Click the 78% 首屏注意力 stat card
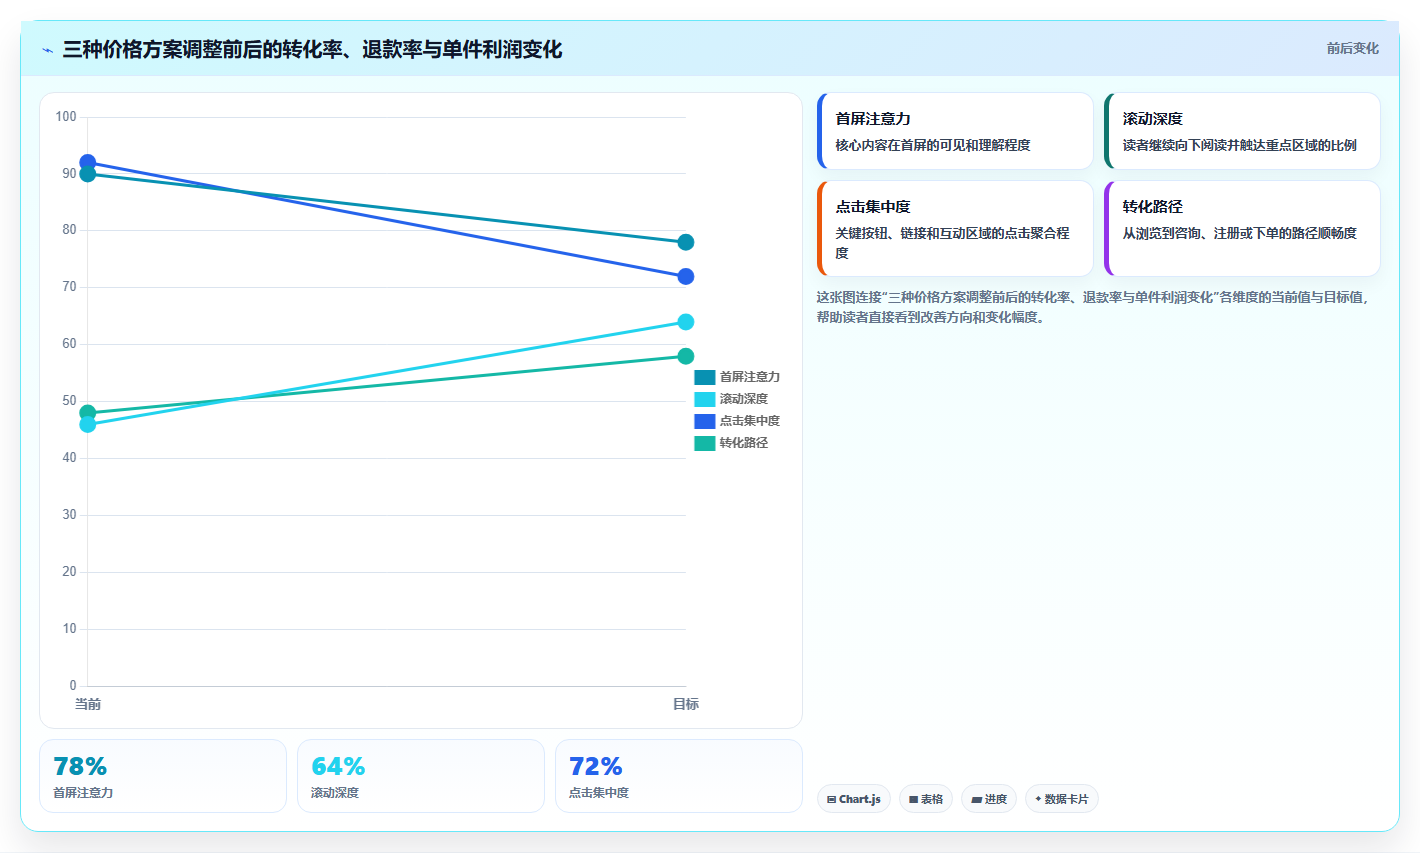This screenshot has height=853, width=1420. pyautogui.click(x=163, y=776)
